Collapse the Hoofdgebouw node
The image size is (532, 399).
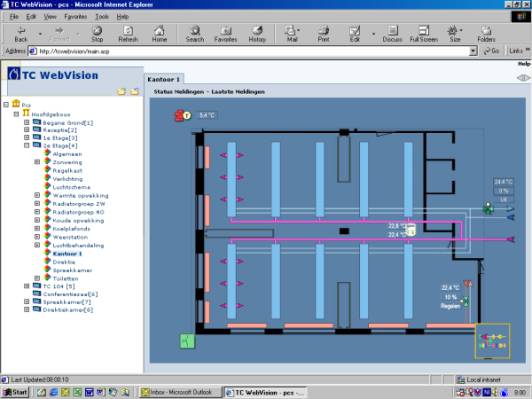16,114
